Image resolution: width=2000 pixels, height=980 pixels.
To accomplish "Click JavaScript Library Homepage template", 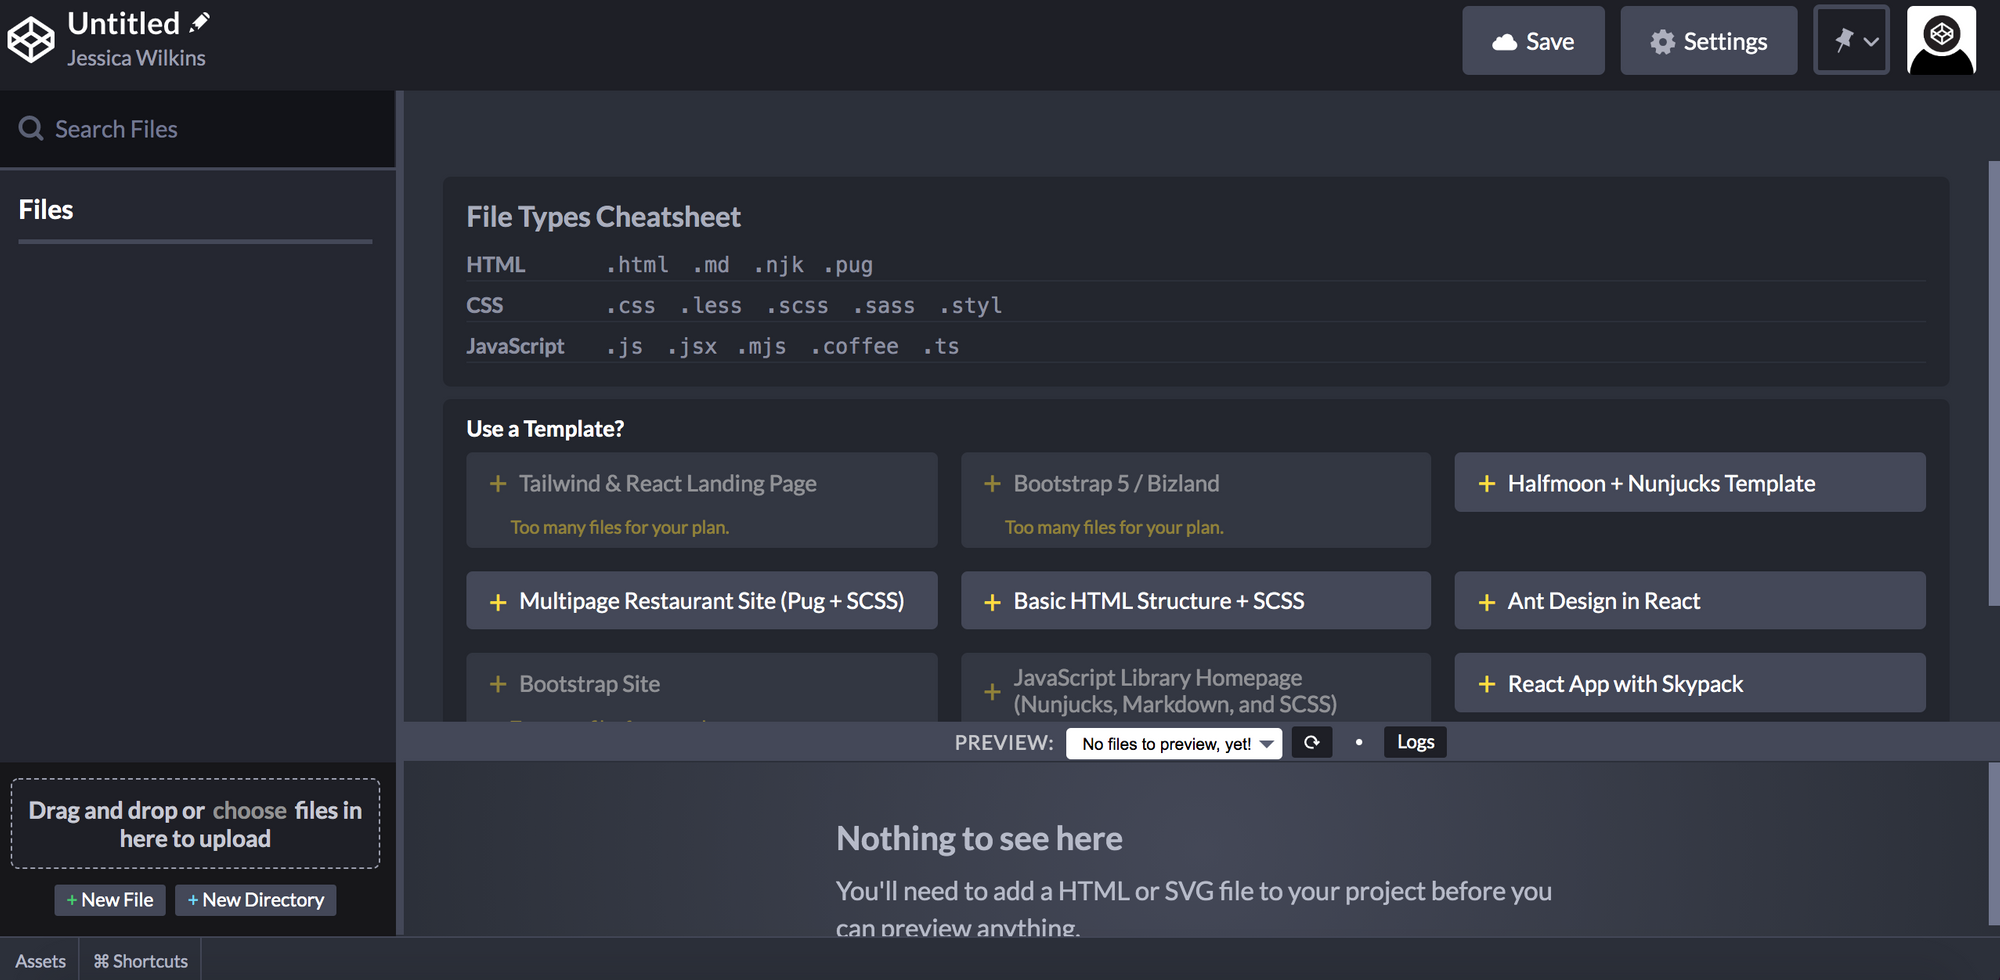I will [x=1195, y=688].
